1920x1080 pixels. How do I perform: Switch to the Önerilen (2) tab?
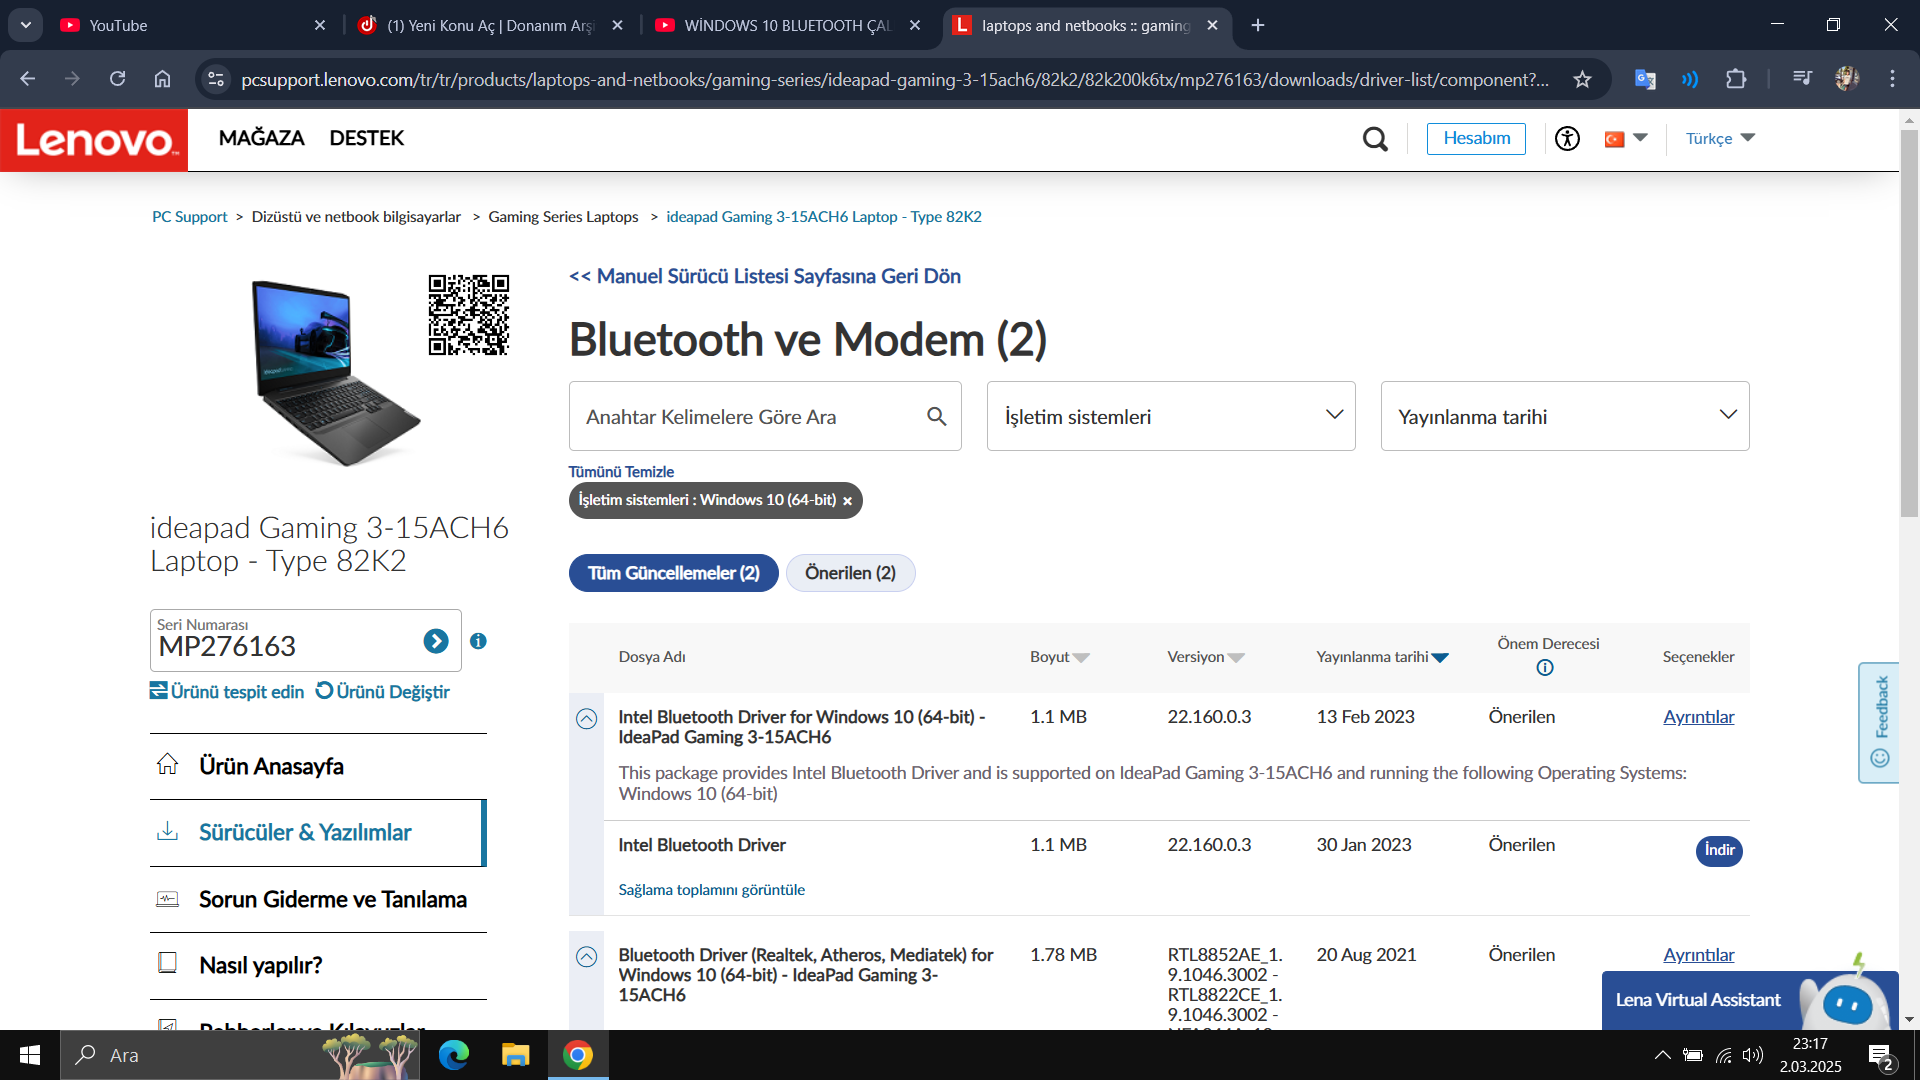(x=850, y=573)
